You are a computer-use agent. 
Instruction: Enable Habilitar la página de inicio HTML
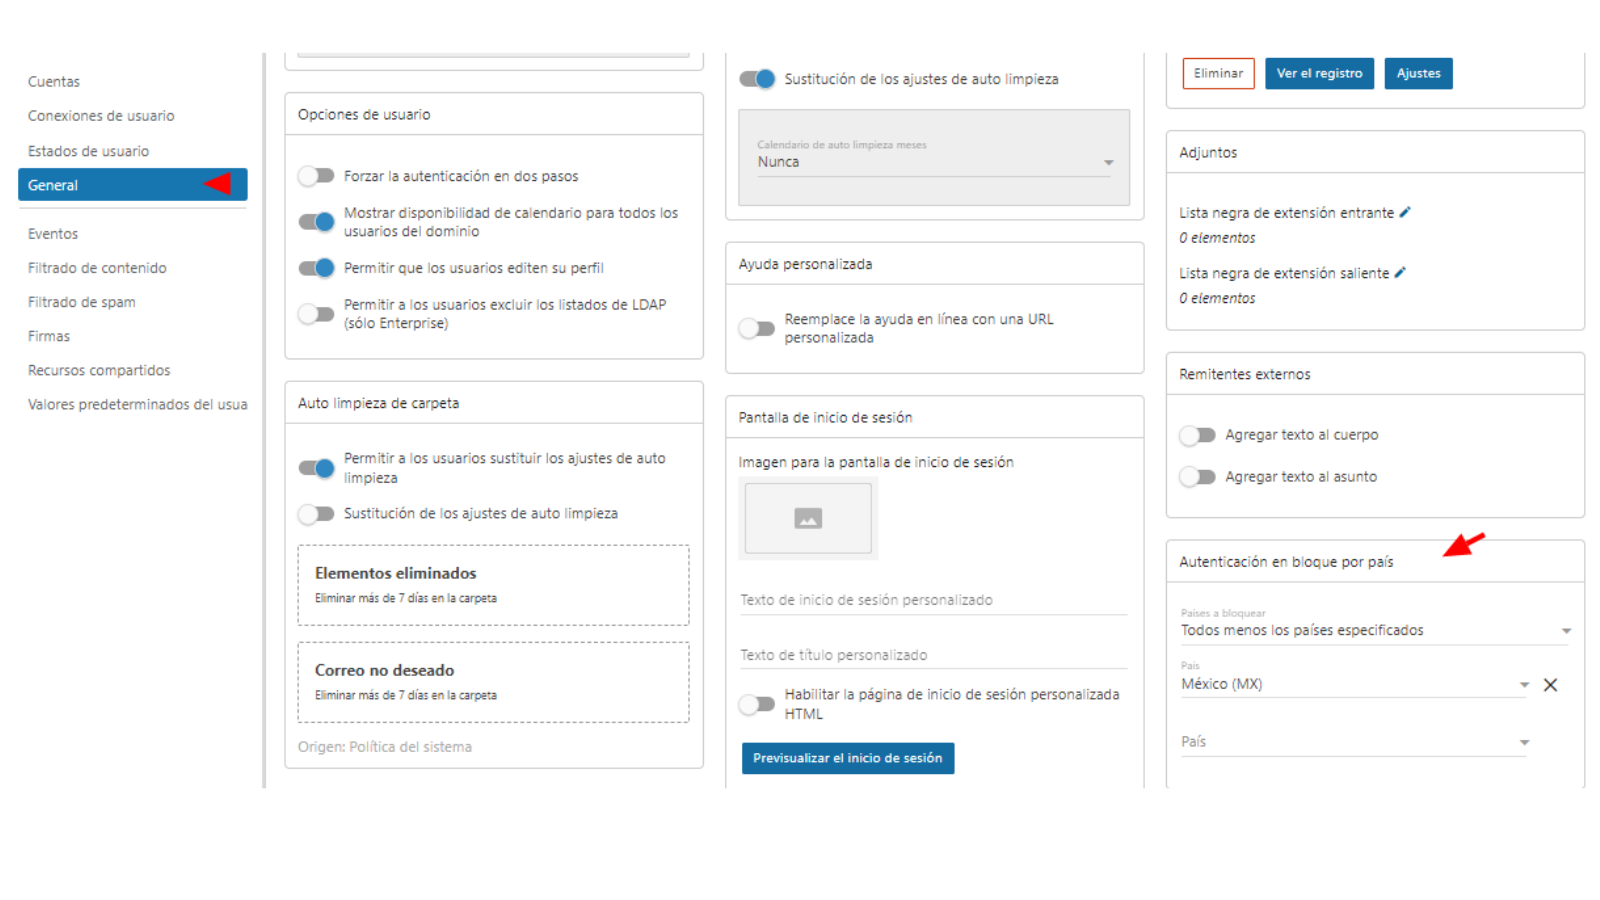click(x=757, y=704)
